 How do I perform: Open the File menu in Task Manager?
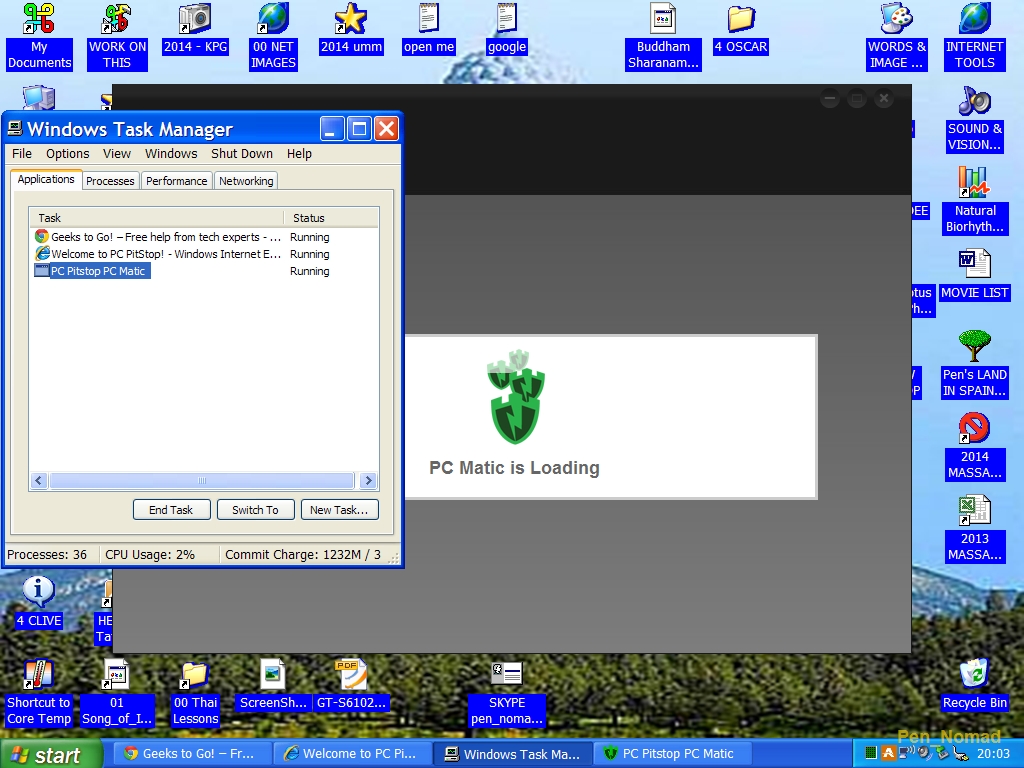click(x=22, y=153)
